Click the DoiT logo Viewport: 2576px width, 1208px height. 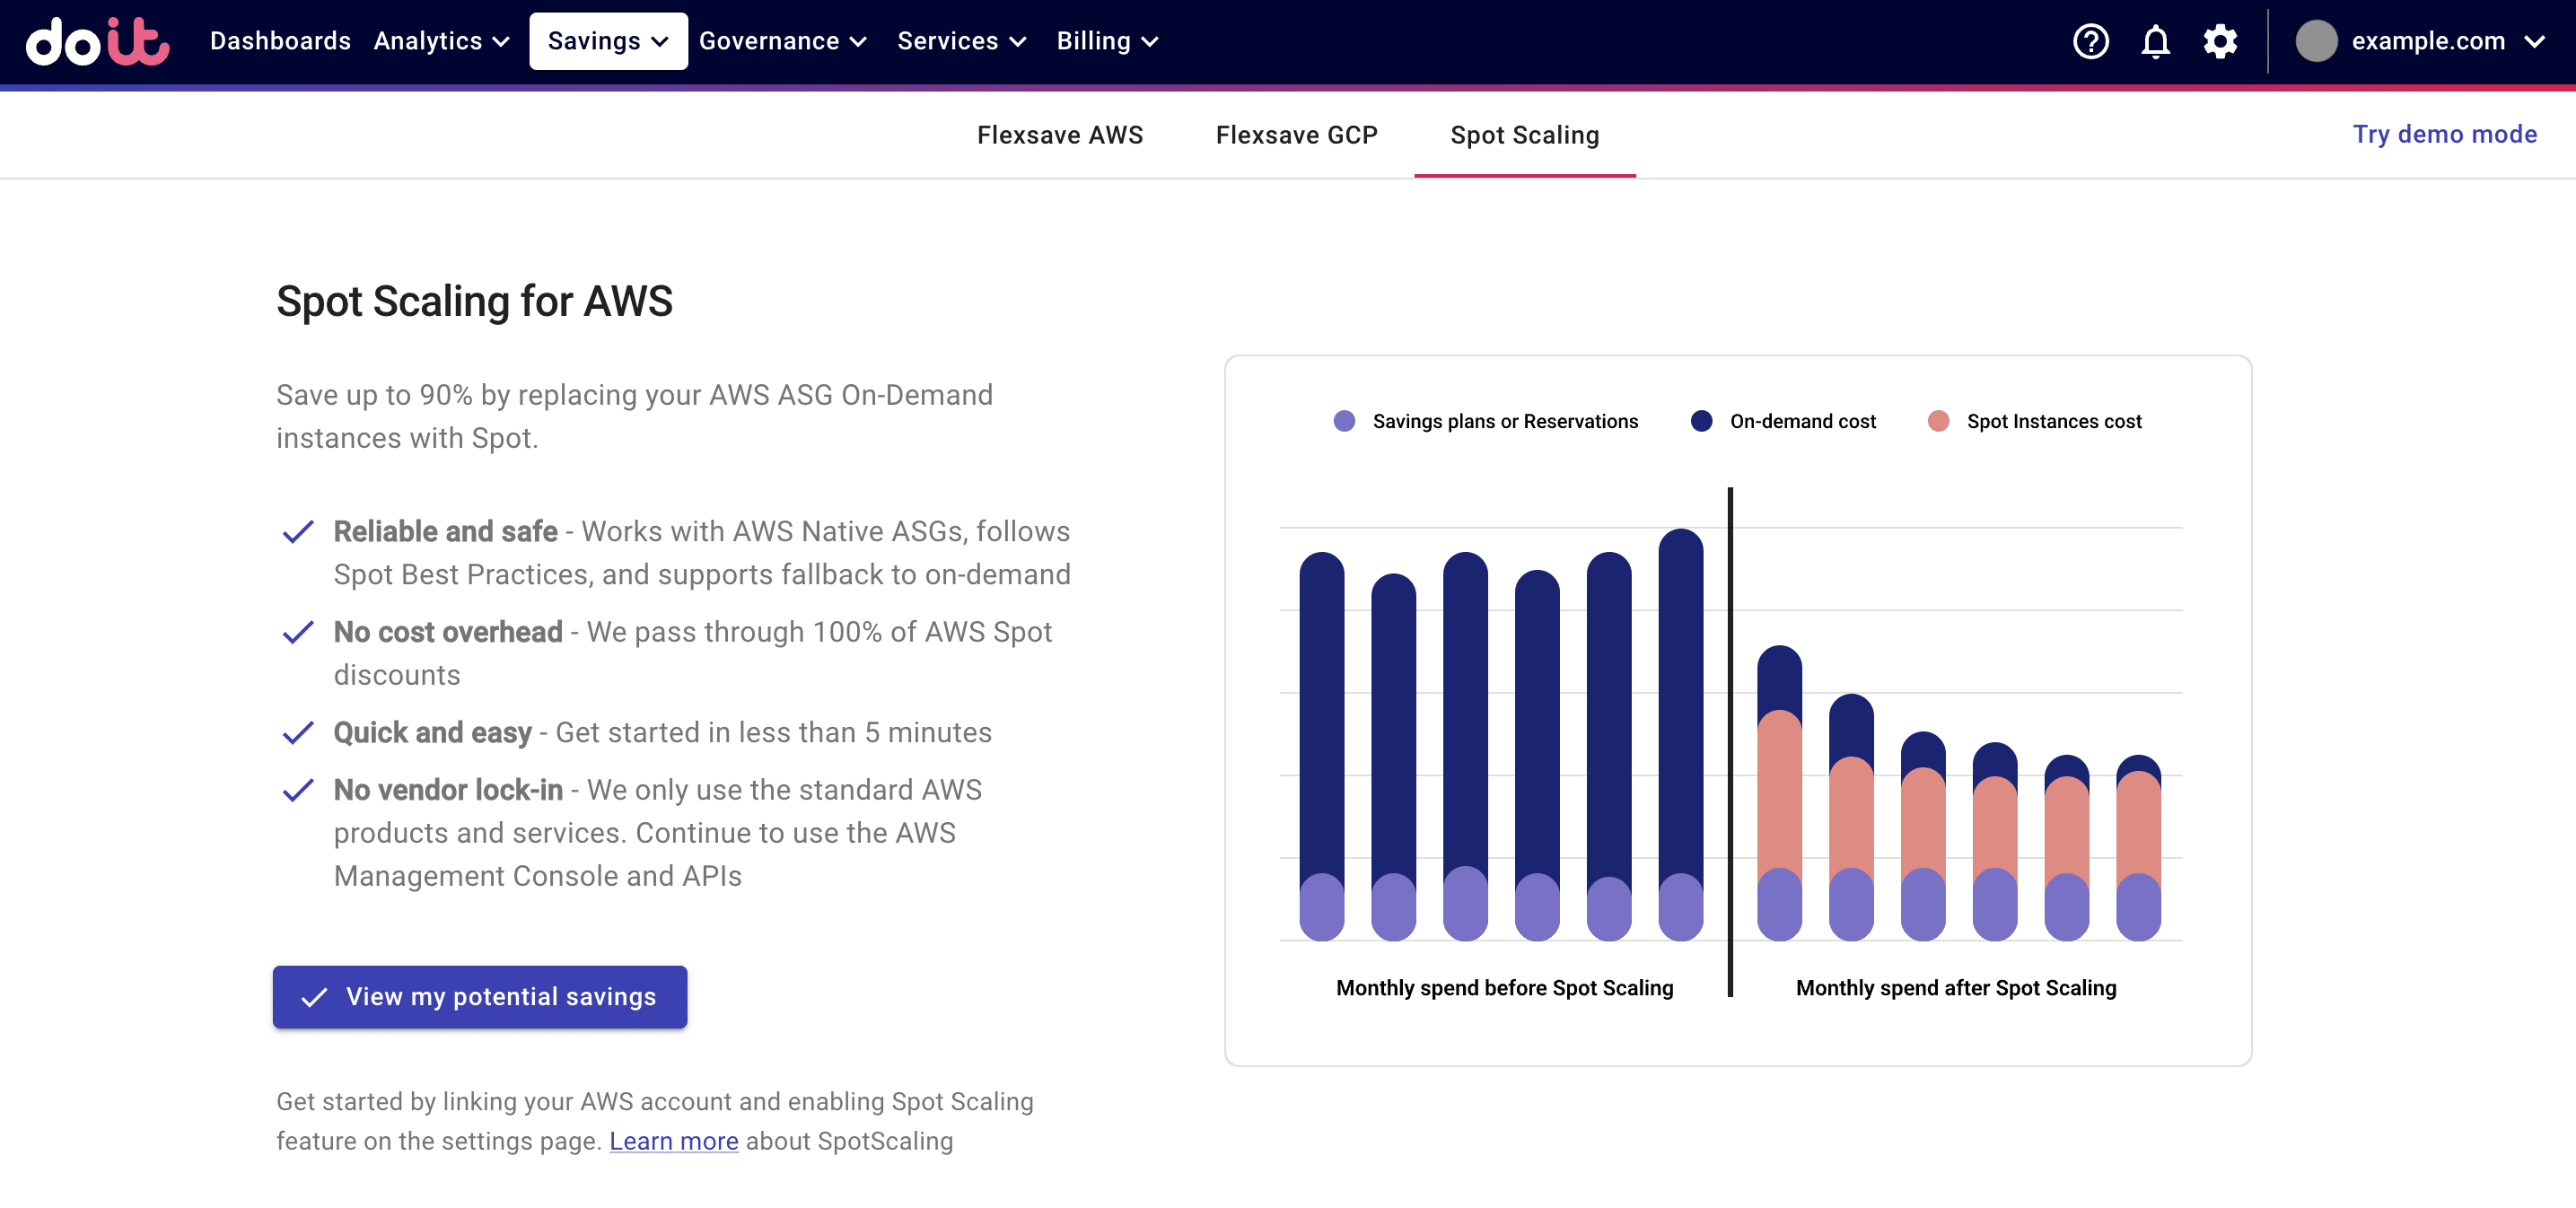coord(97,41)
